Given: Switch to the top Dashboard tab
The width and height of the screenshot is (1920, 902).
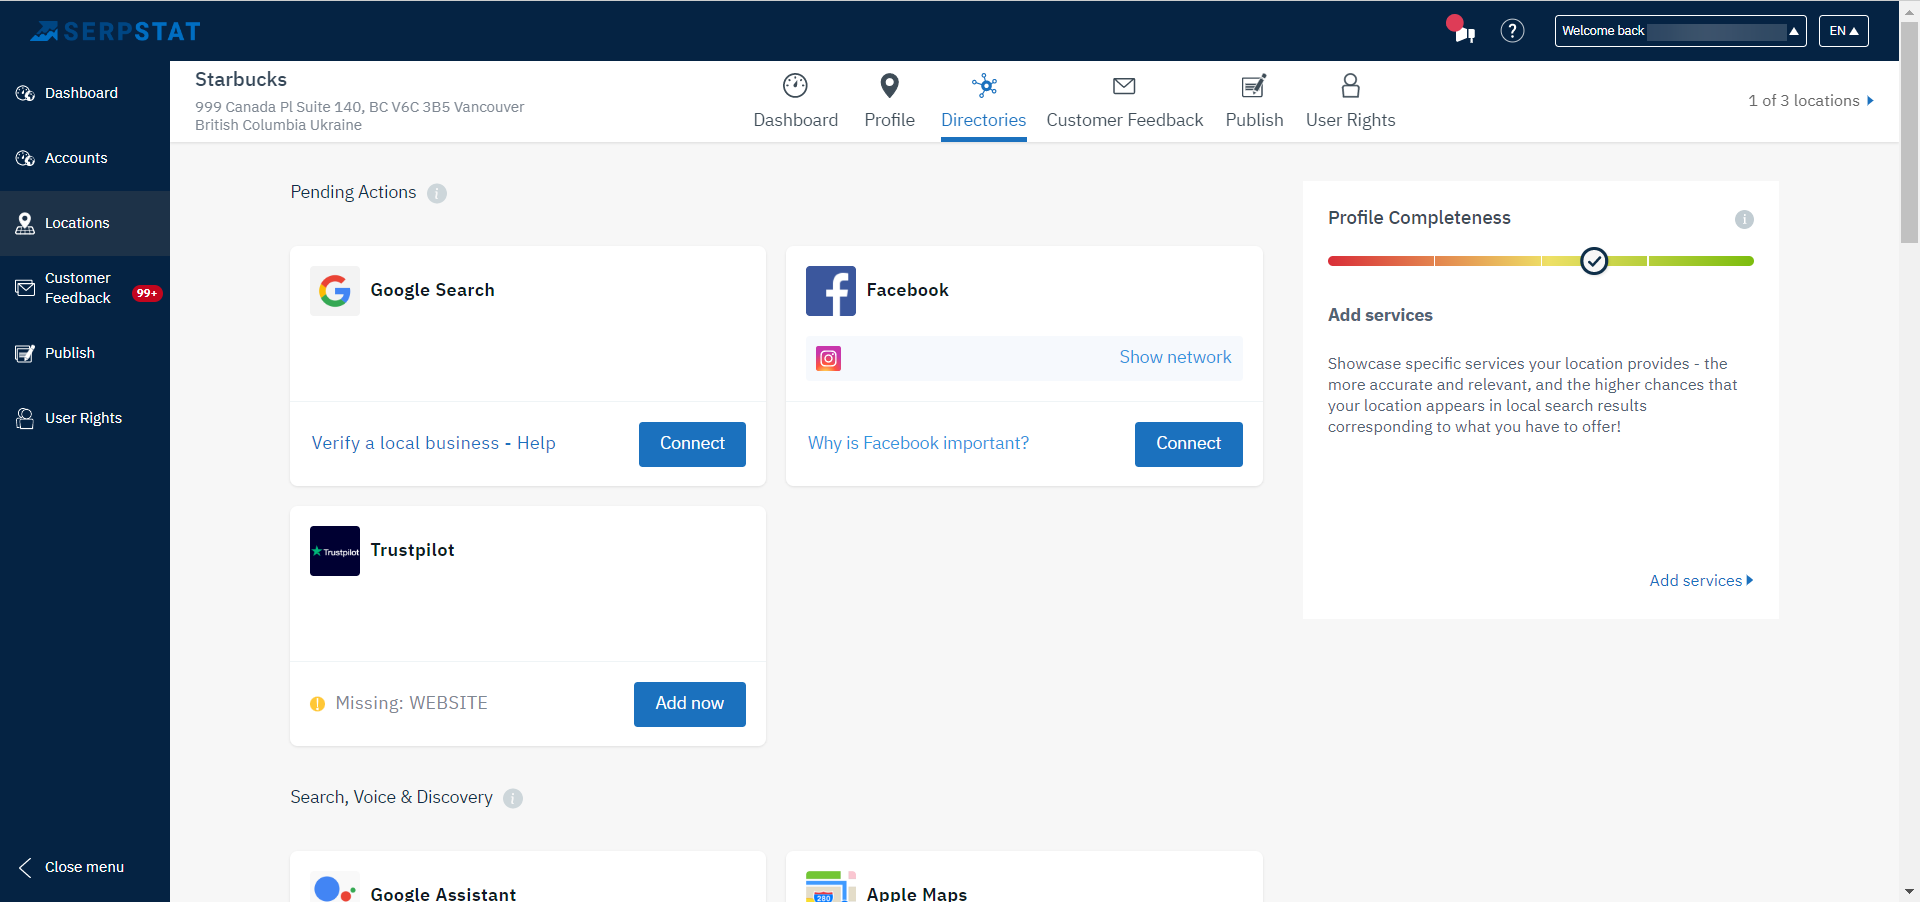Looking at the screenshot, I should coord(795,120).
